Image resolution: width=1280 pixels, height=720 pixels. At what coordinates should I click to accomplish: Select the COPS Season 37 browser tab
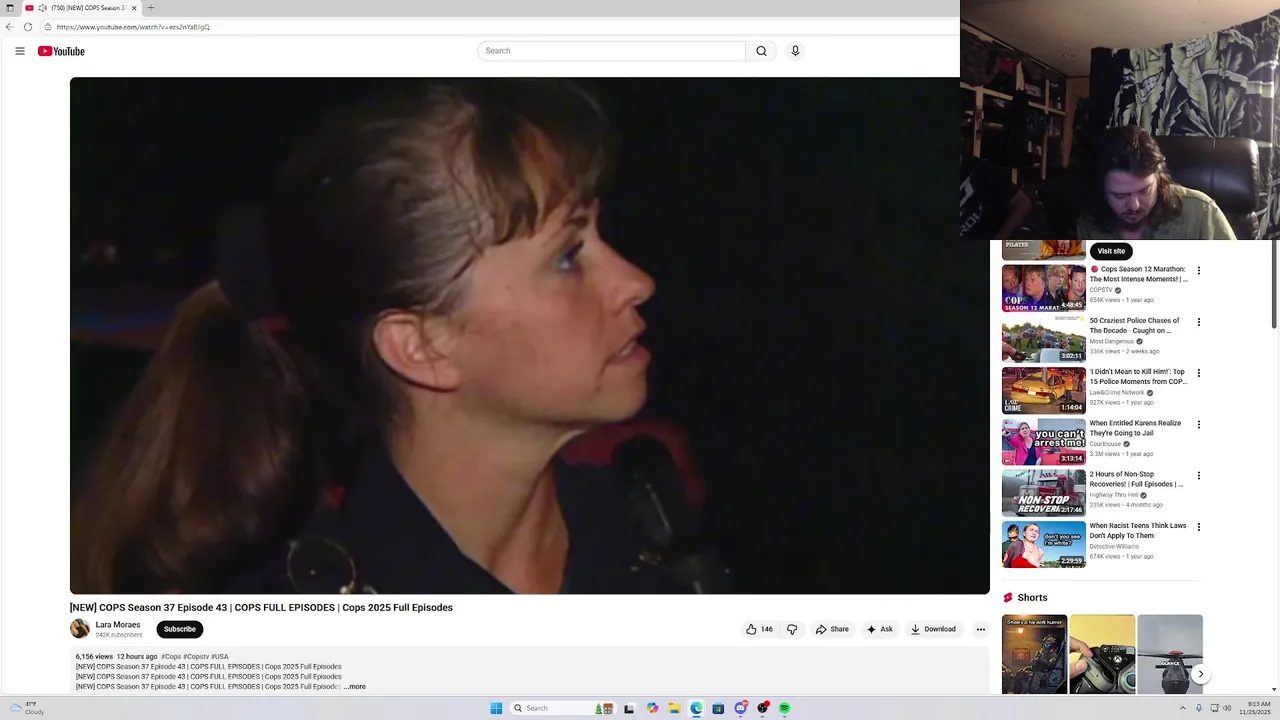tap(83, 8)
